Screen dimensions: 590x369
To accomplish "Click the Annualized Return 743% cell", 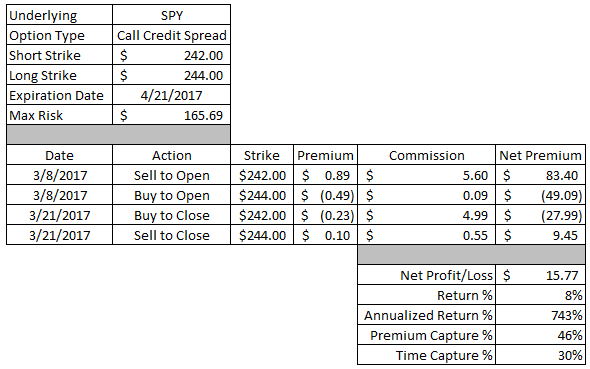I will tap(540, 314).
